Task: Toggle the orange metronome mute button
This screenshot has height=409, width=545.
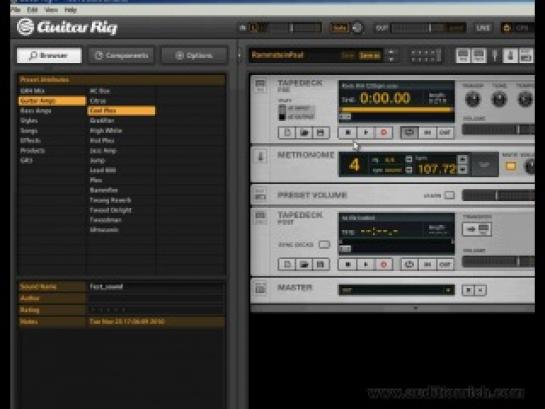Action: point(510,166)
